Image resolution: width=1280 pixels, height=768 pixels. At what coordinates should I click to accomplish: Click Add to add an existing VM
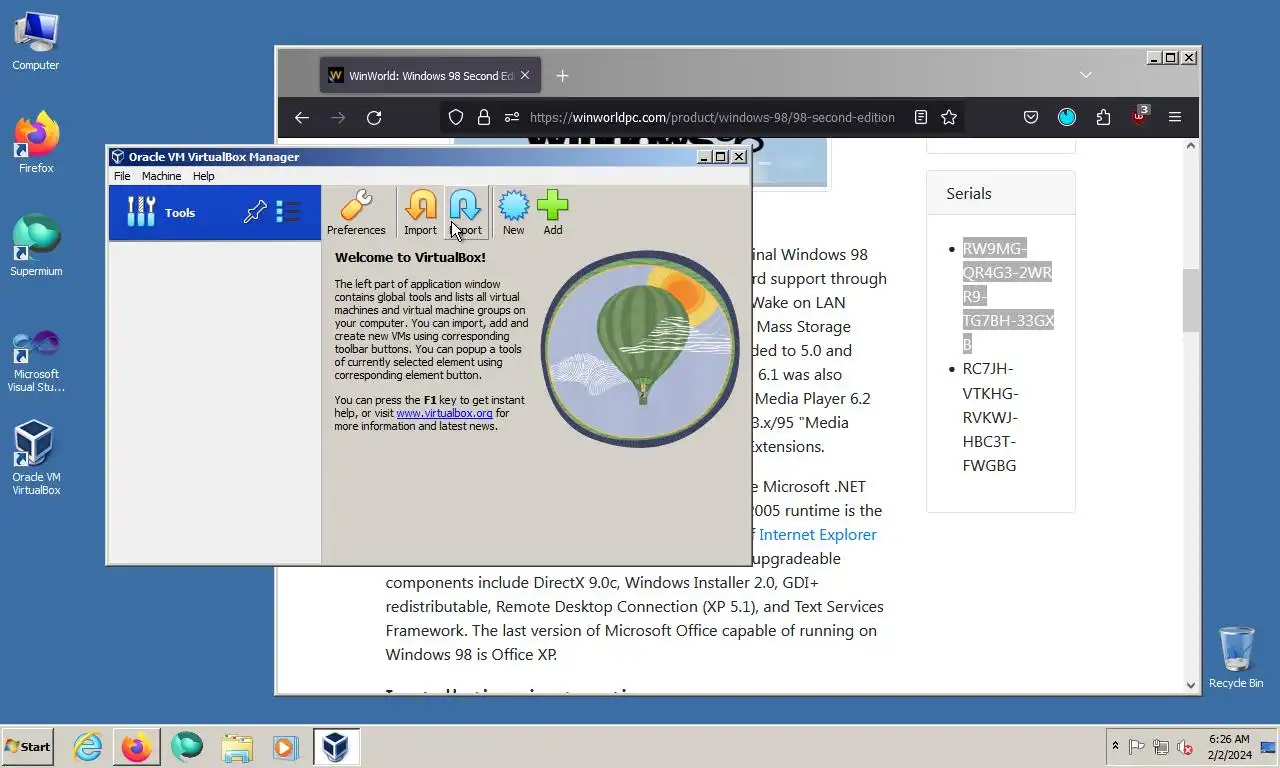click(x=552, y=212)
